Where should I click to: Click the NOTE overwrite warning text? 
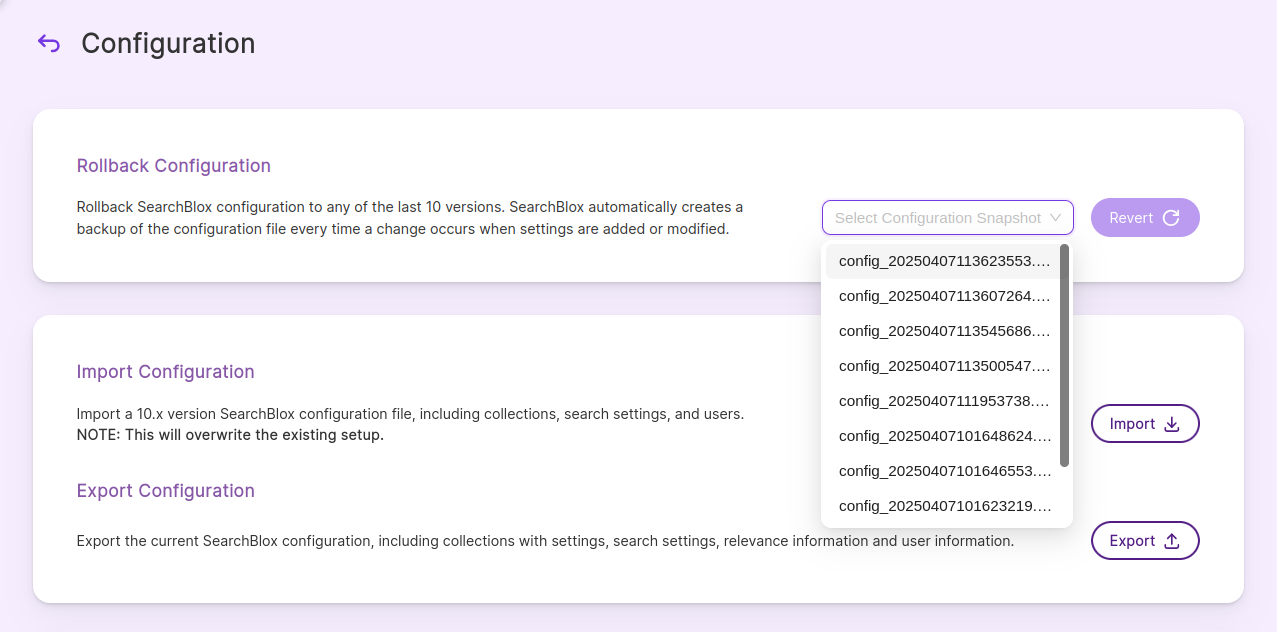pos(230,436)
